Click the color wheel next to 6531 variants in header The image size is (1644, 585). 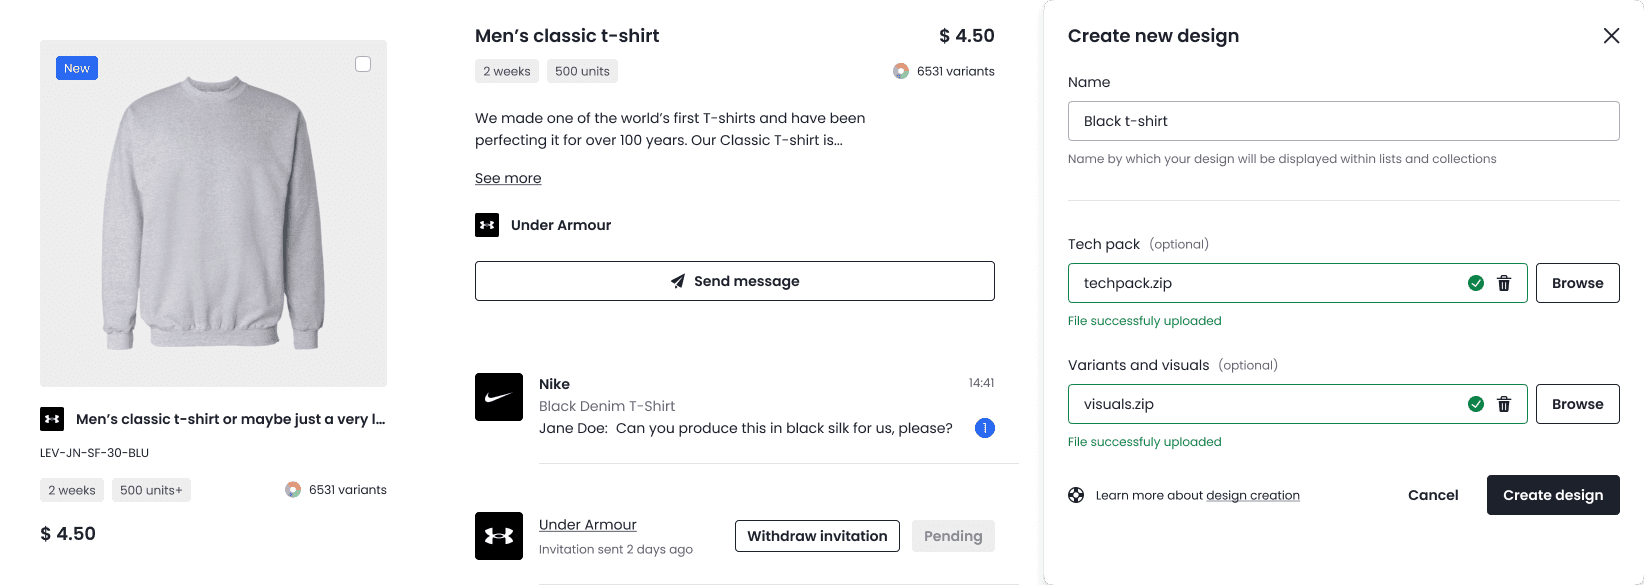[901, 71]
